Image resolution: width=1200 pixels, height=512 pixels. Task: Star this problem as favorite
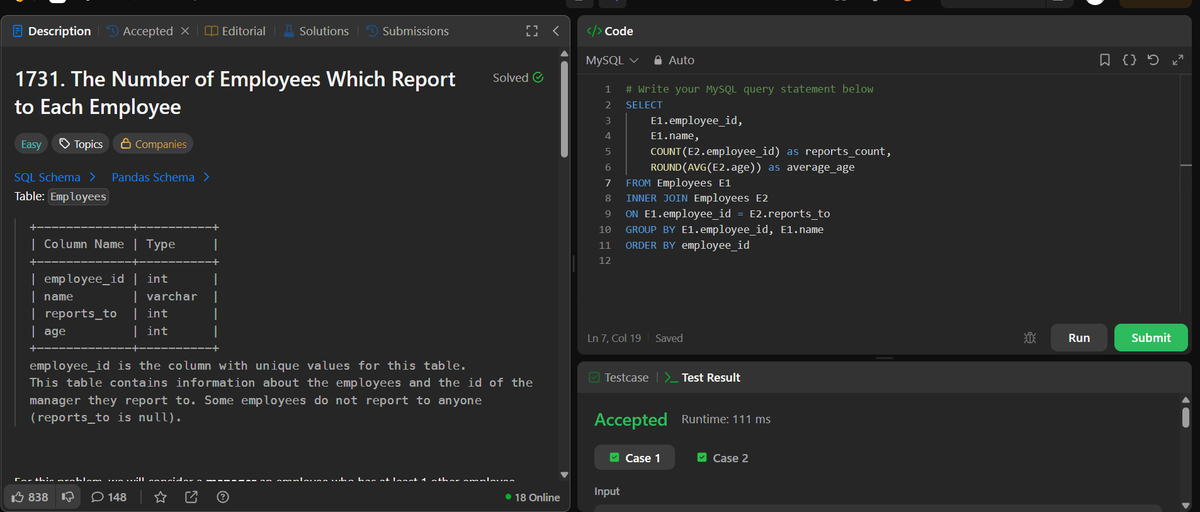(x=160, y=497)
